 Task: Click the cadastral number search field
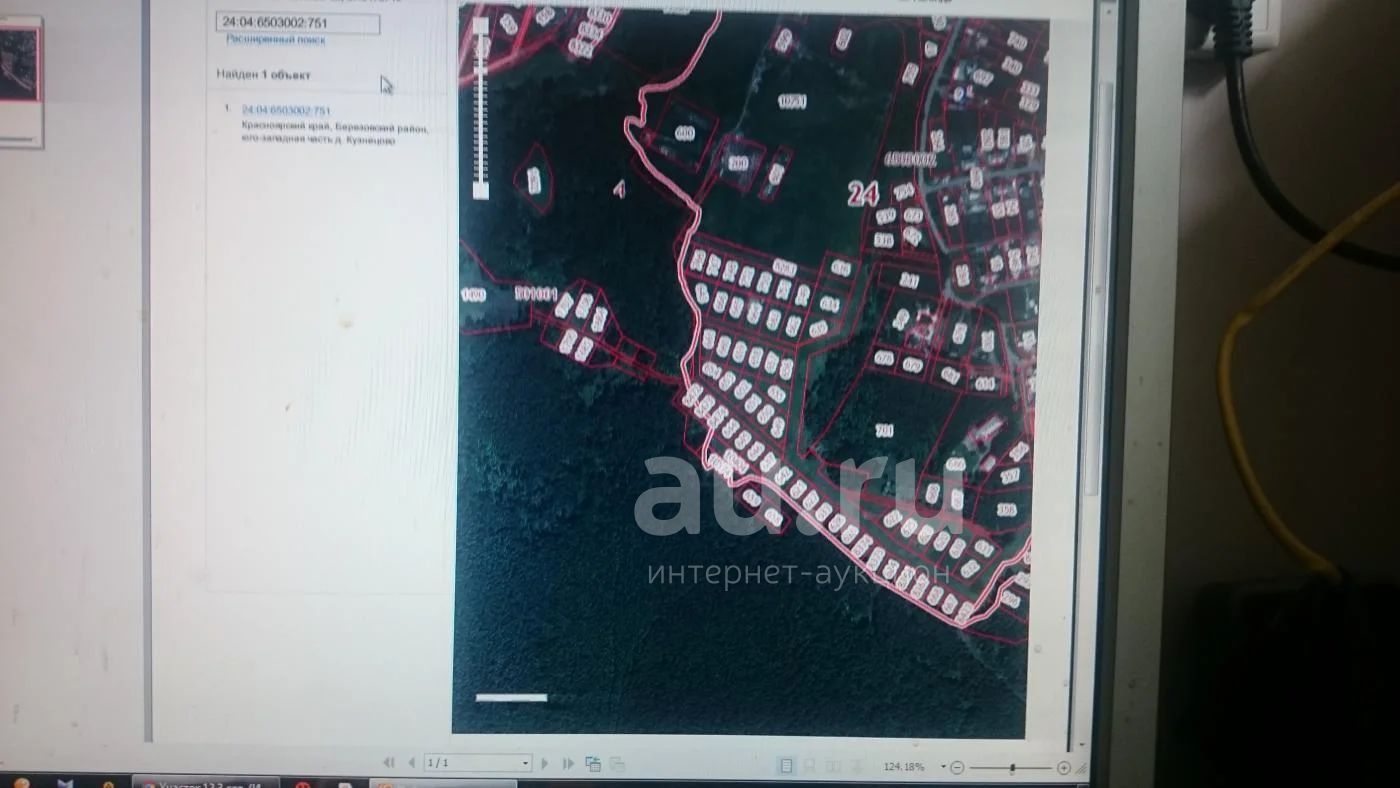(298, 23)
